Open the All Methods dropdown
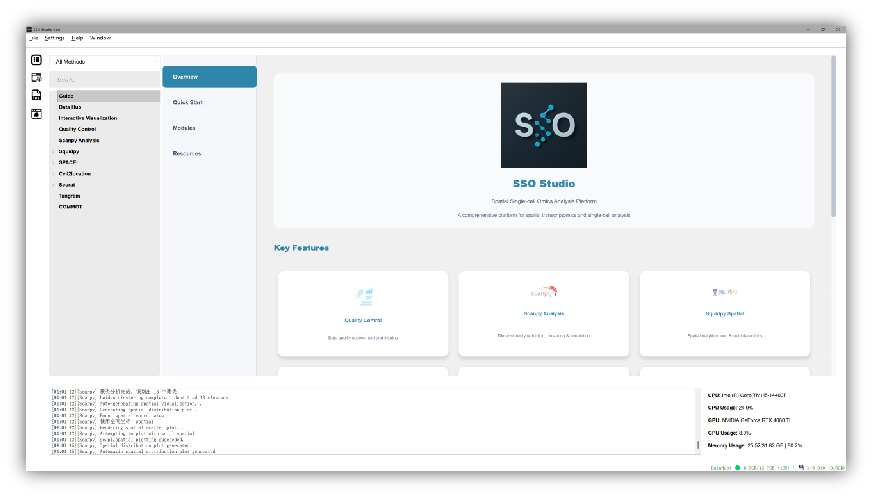Image resolution: width=873 pixels, height=499 pixels. tap(104, 61)
